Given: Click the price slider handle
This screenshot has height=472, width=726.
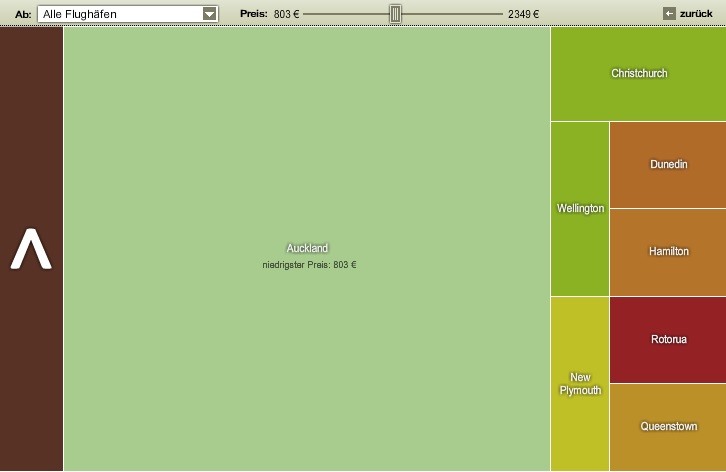Looking at the screenshot, I should click(x=395, y=14).
